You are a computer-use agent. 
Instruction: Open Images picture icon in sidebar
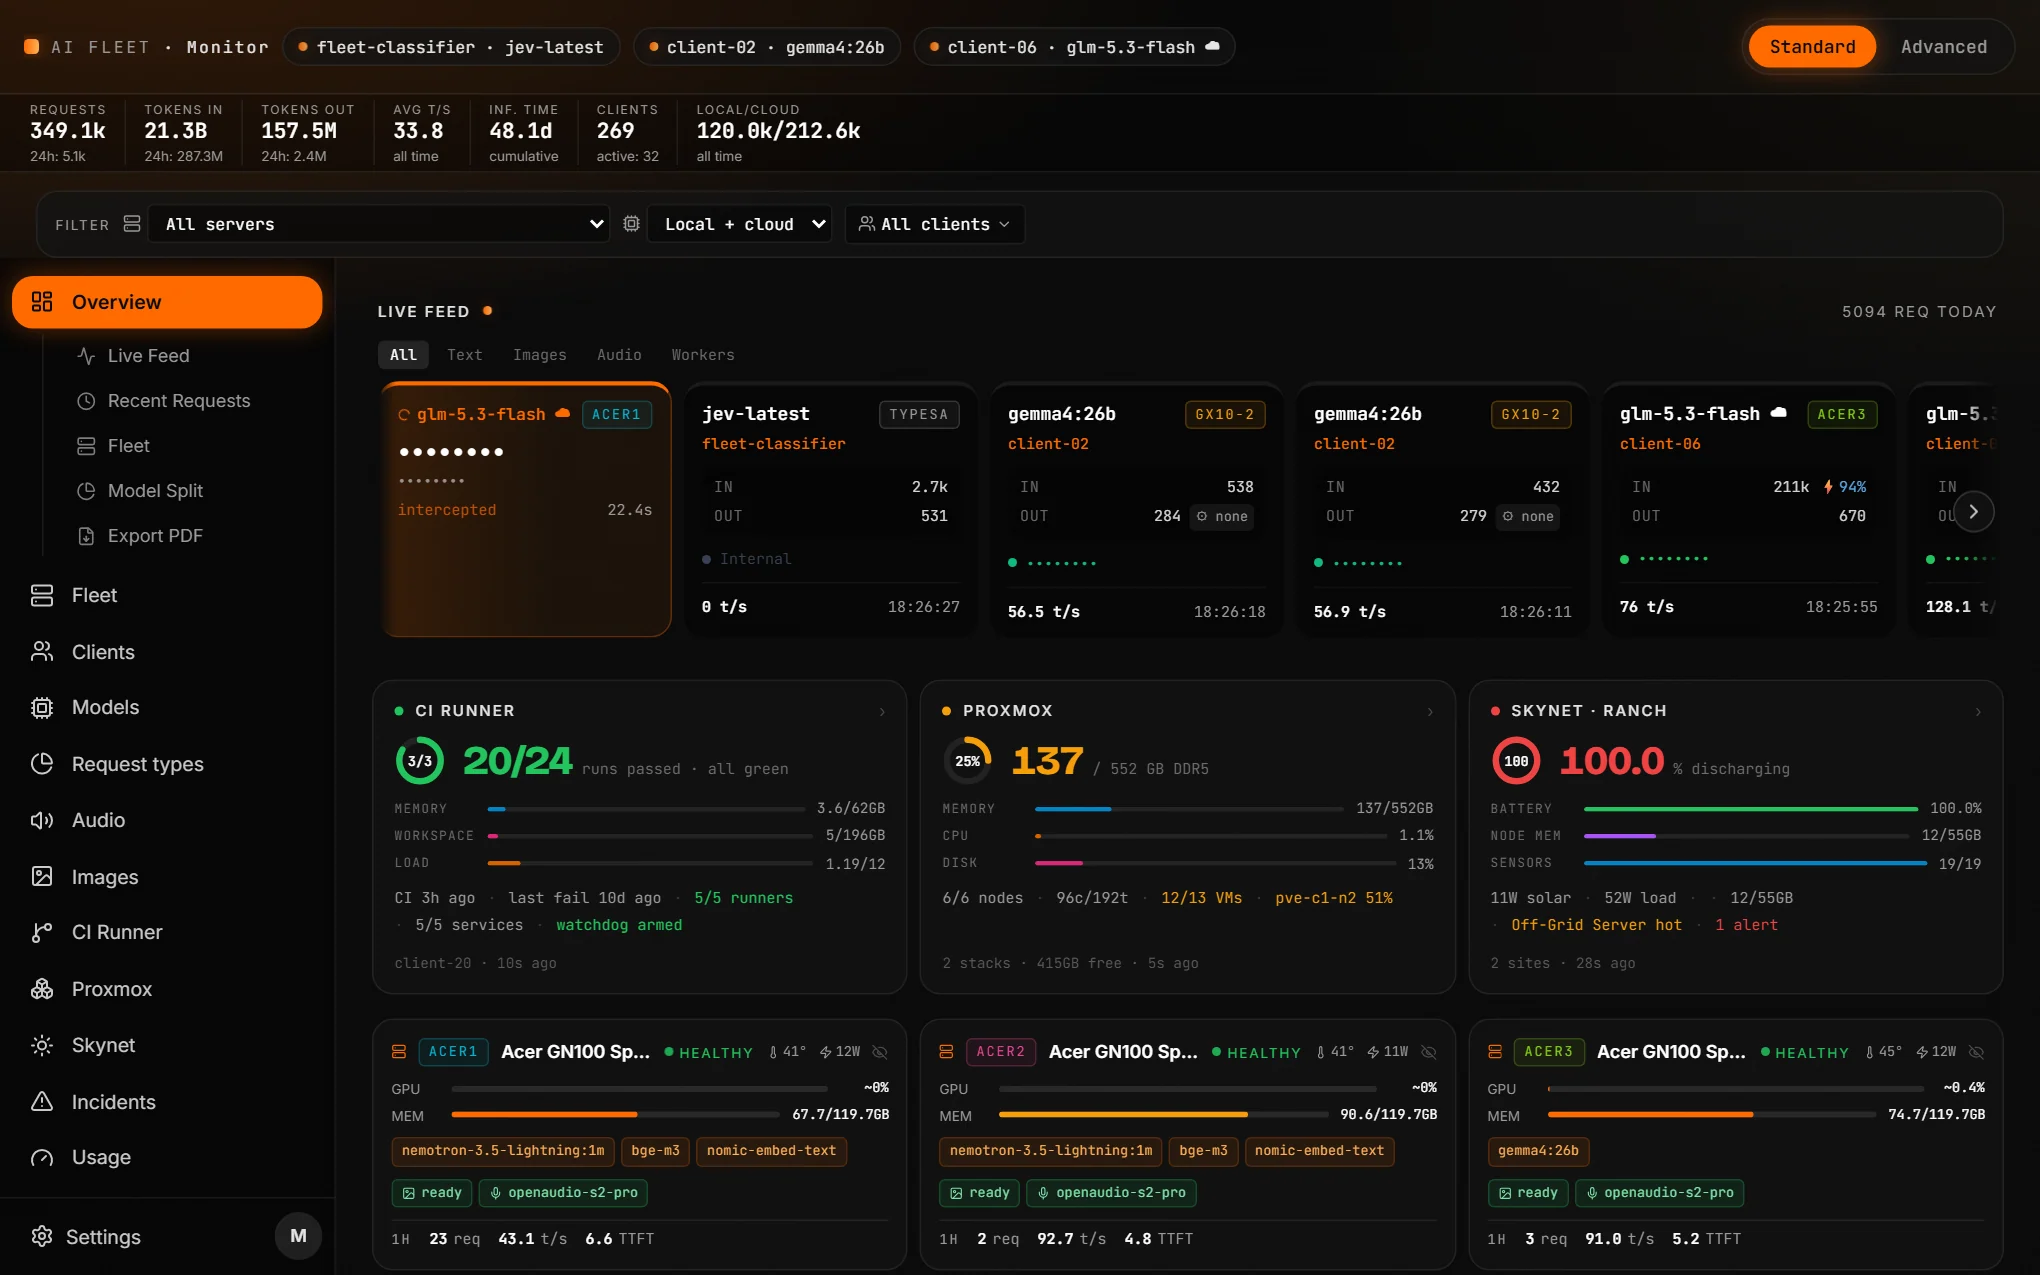(42, 877)
